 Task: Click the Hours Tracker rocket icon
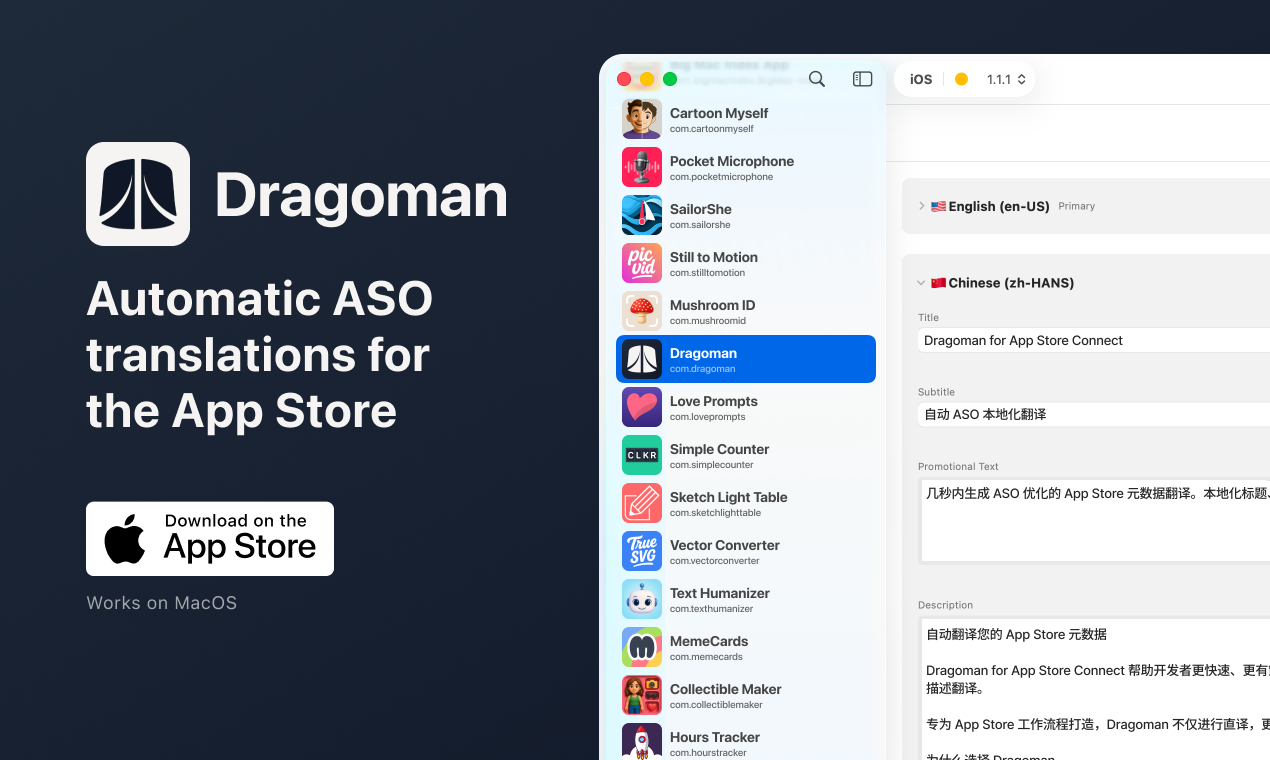click(x=642, y=741)
